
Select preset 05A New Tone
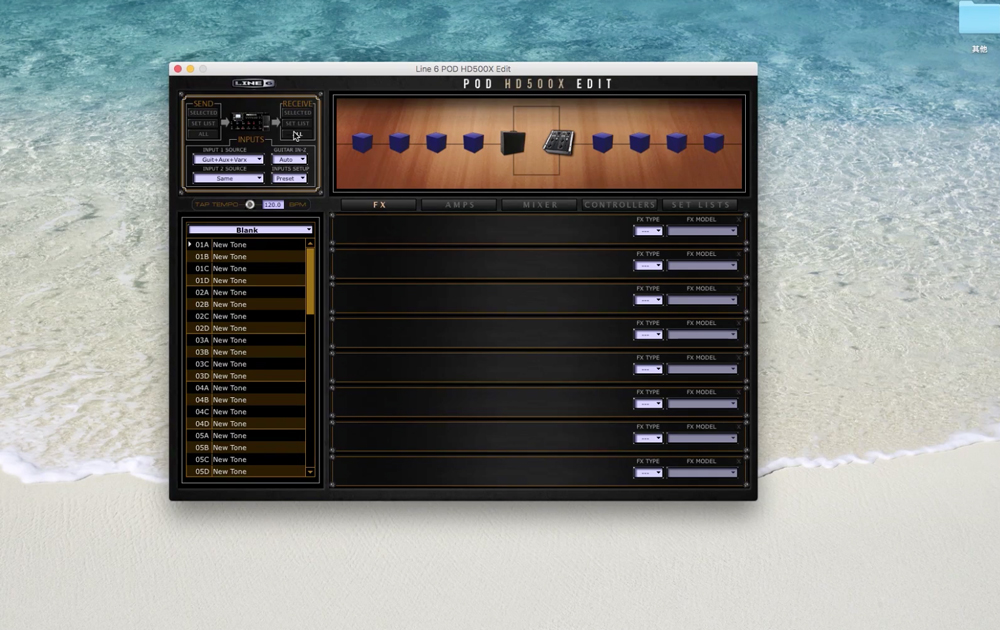click(x=246, y=436)
